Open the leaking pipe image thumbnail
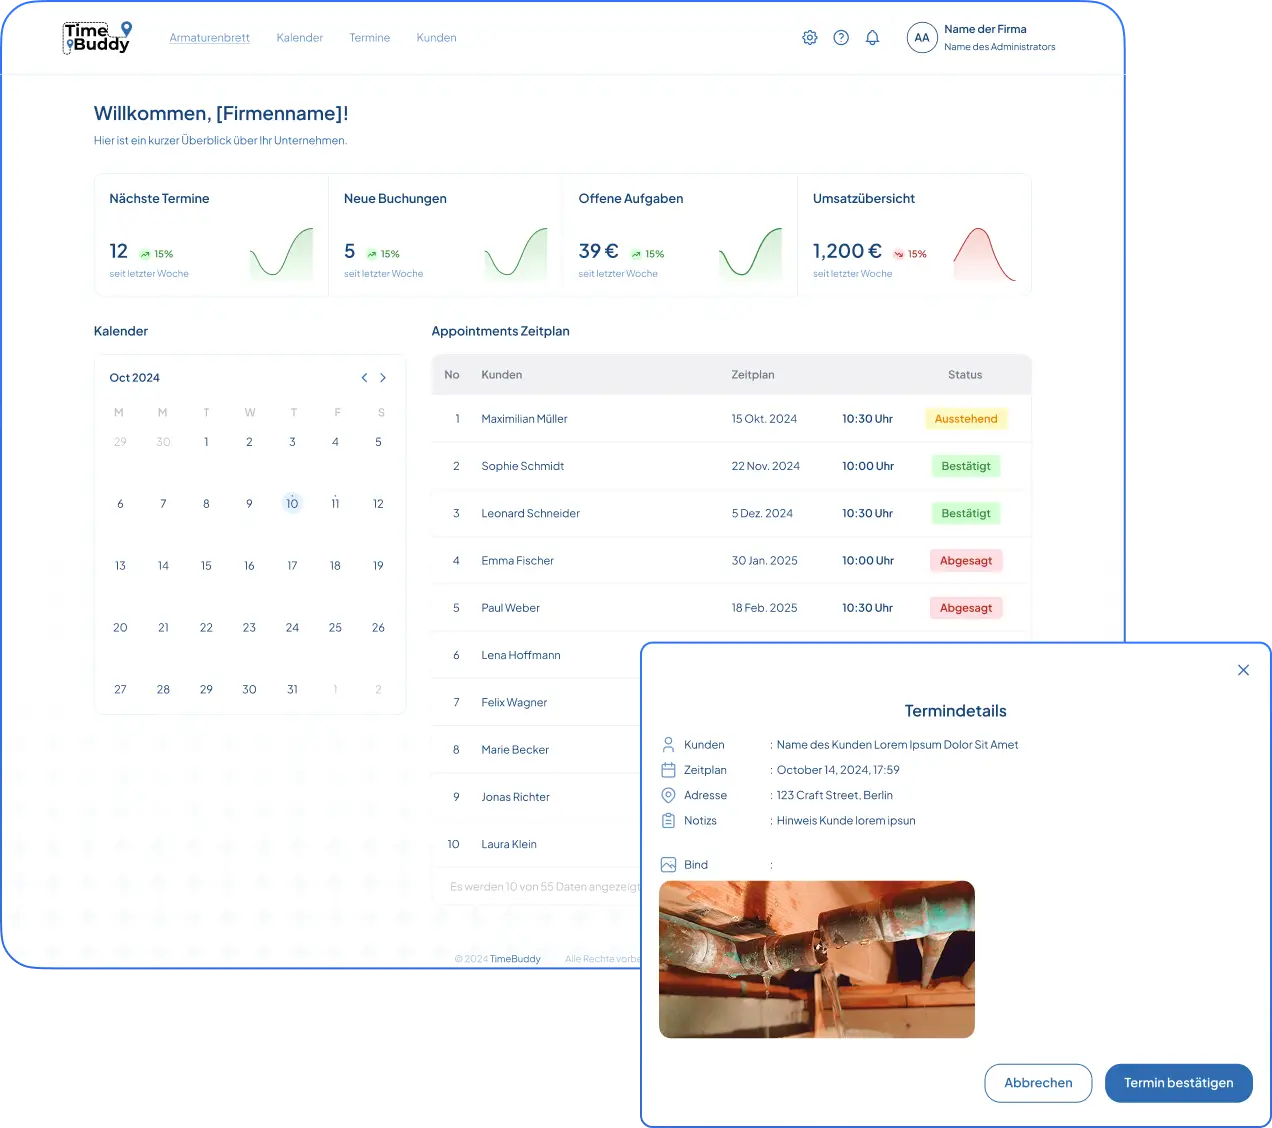 point(816,959)
